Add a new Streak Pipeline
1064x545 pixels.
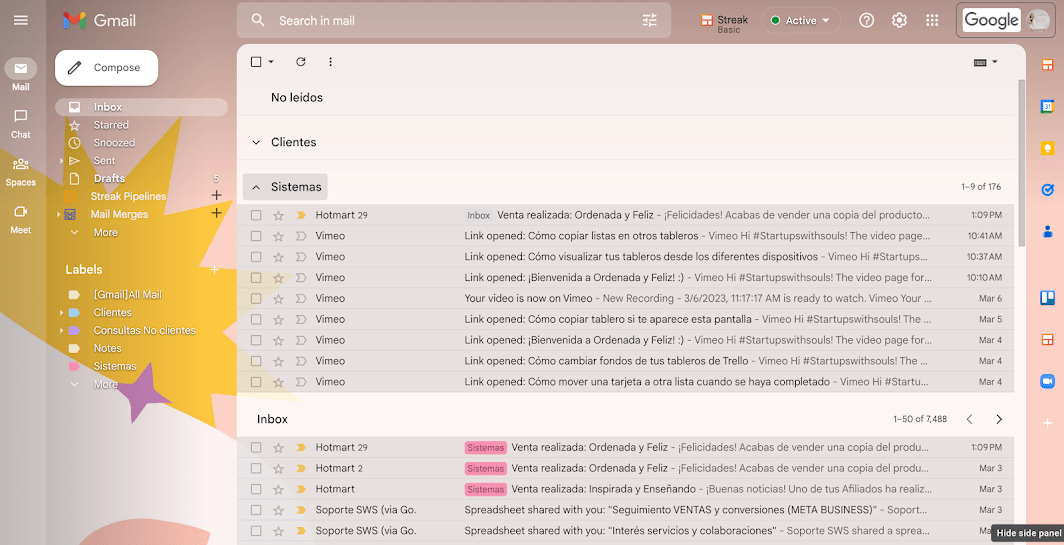(216, 195)
